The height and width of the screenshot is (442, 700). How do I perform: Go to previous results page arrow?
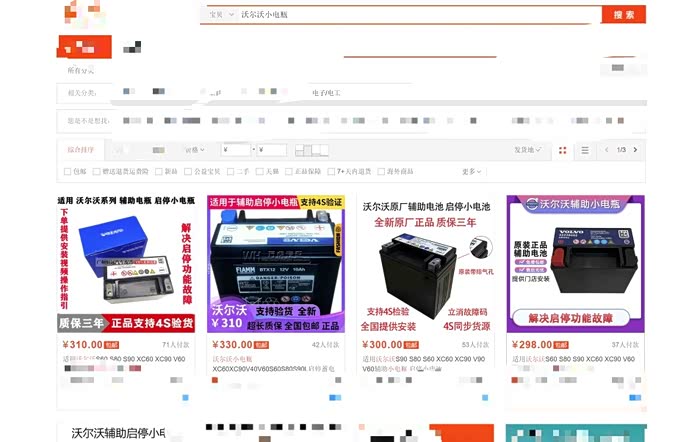click(606, 150)
